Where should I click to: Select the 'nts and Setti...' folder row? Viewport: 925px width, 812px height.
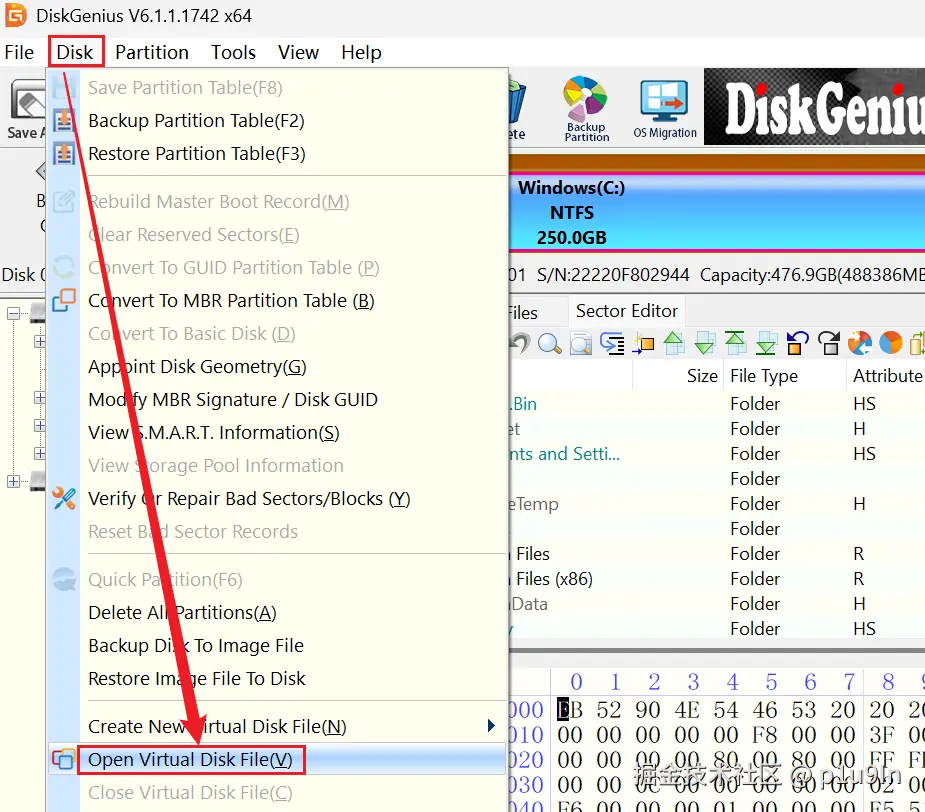pos(717,454)
